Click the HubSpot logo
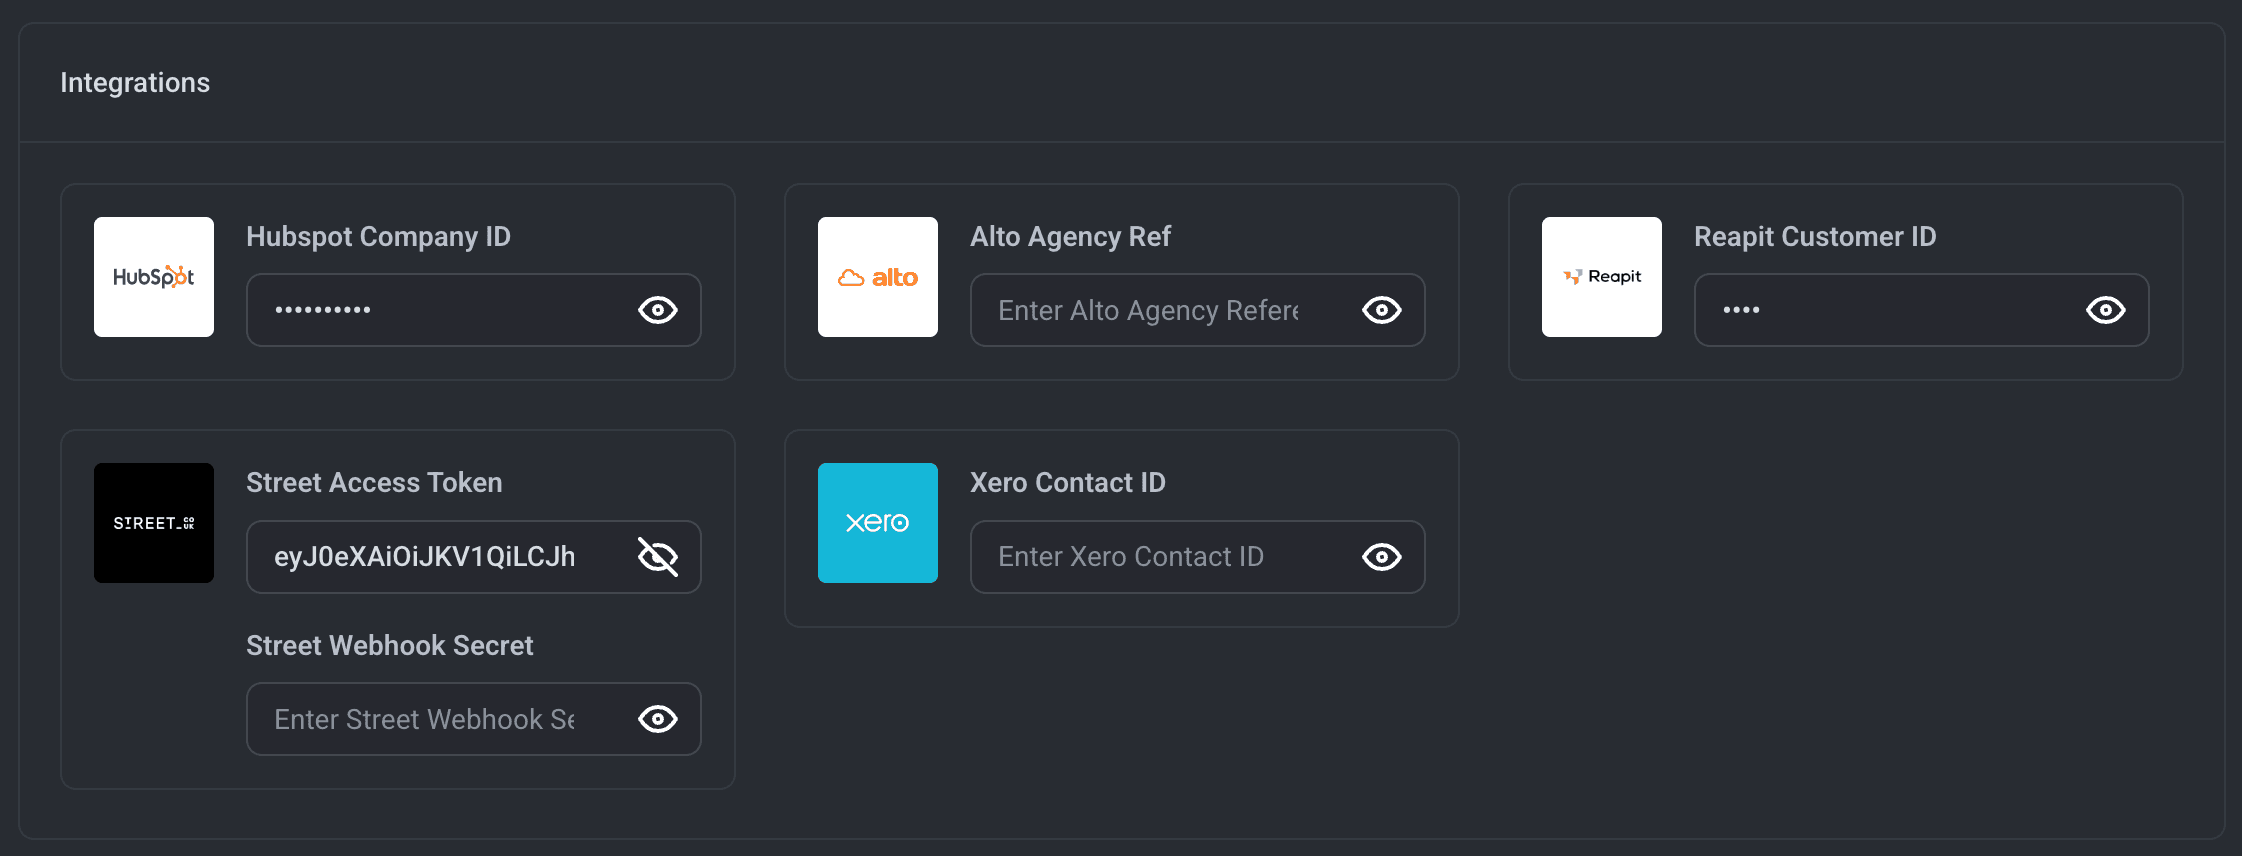 coord(153,277)
